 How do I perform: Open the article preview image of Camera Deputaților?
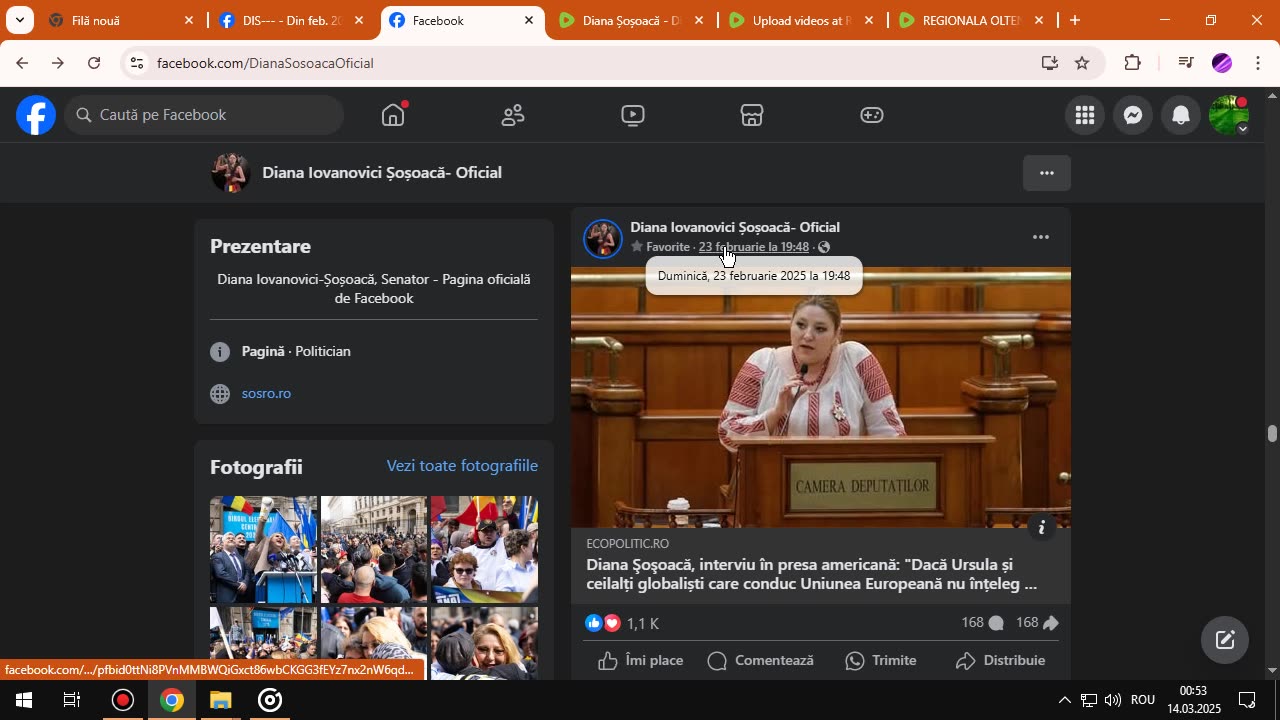coord(821,397)
